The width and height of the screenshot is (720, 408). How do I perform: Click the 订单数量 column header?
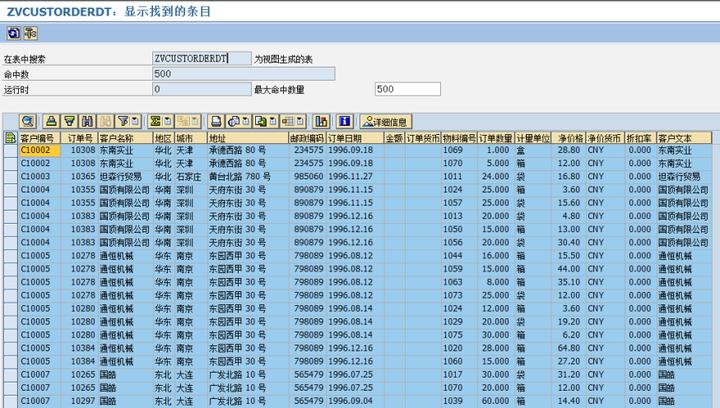(496, 138)
